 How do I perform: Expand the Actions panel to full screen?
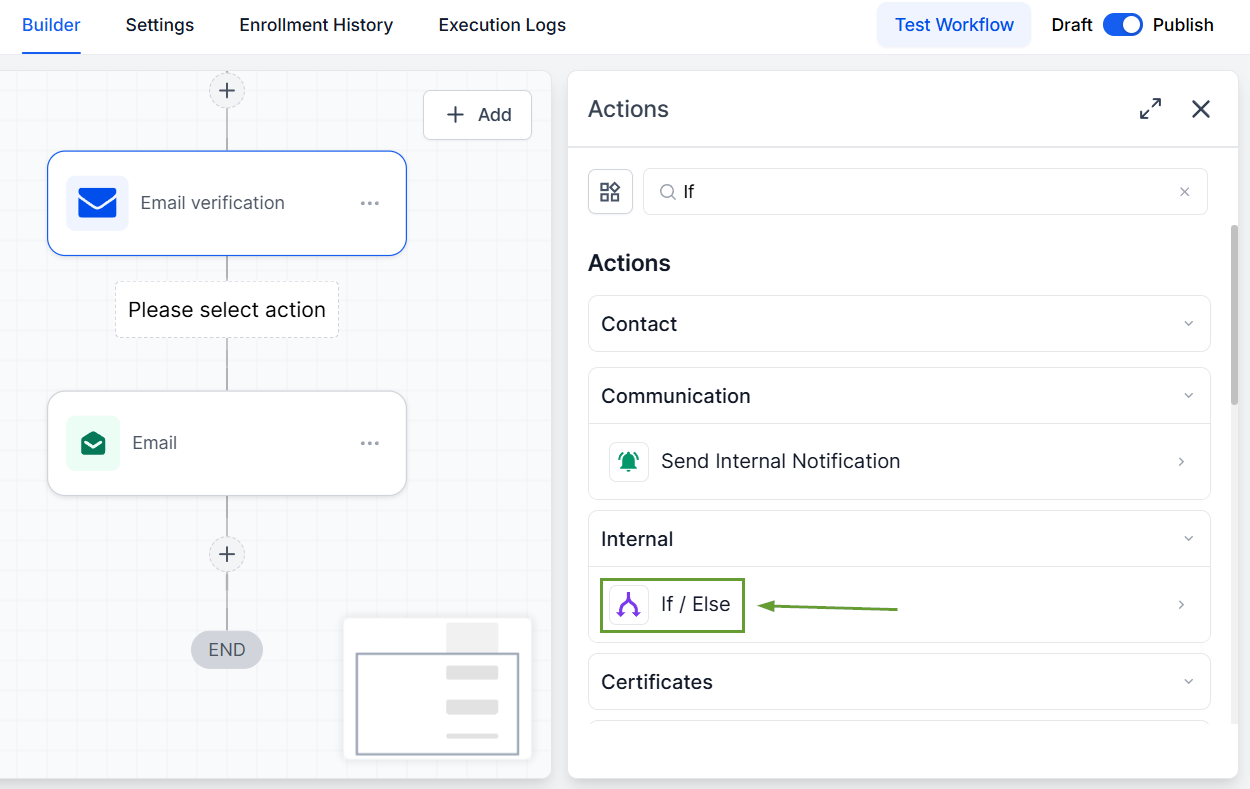coord(1151,109)
